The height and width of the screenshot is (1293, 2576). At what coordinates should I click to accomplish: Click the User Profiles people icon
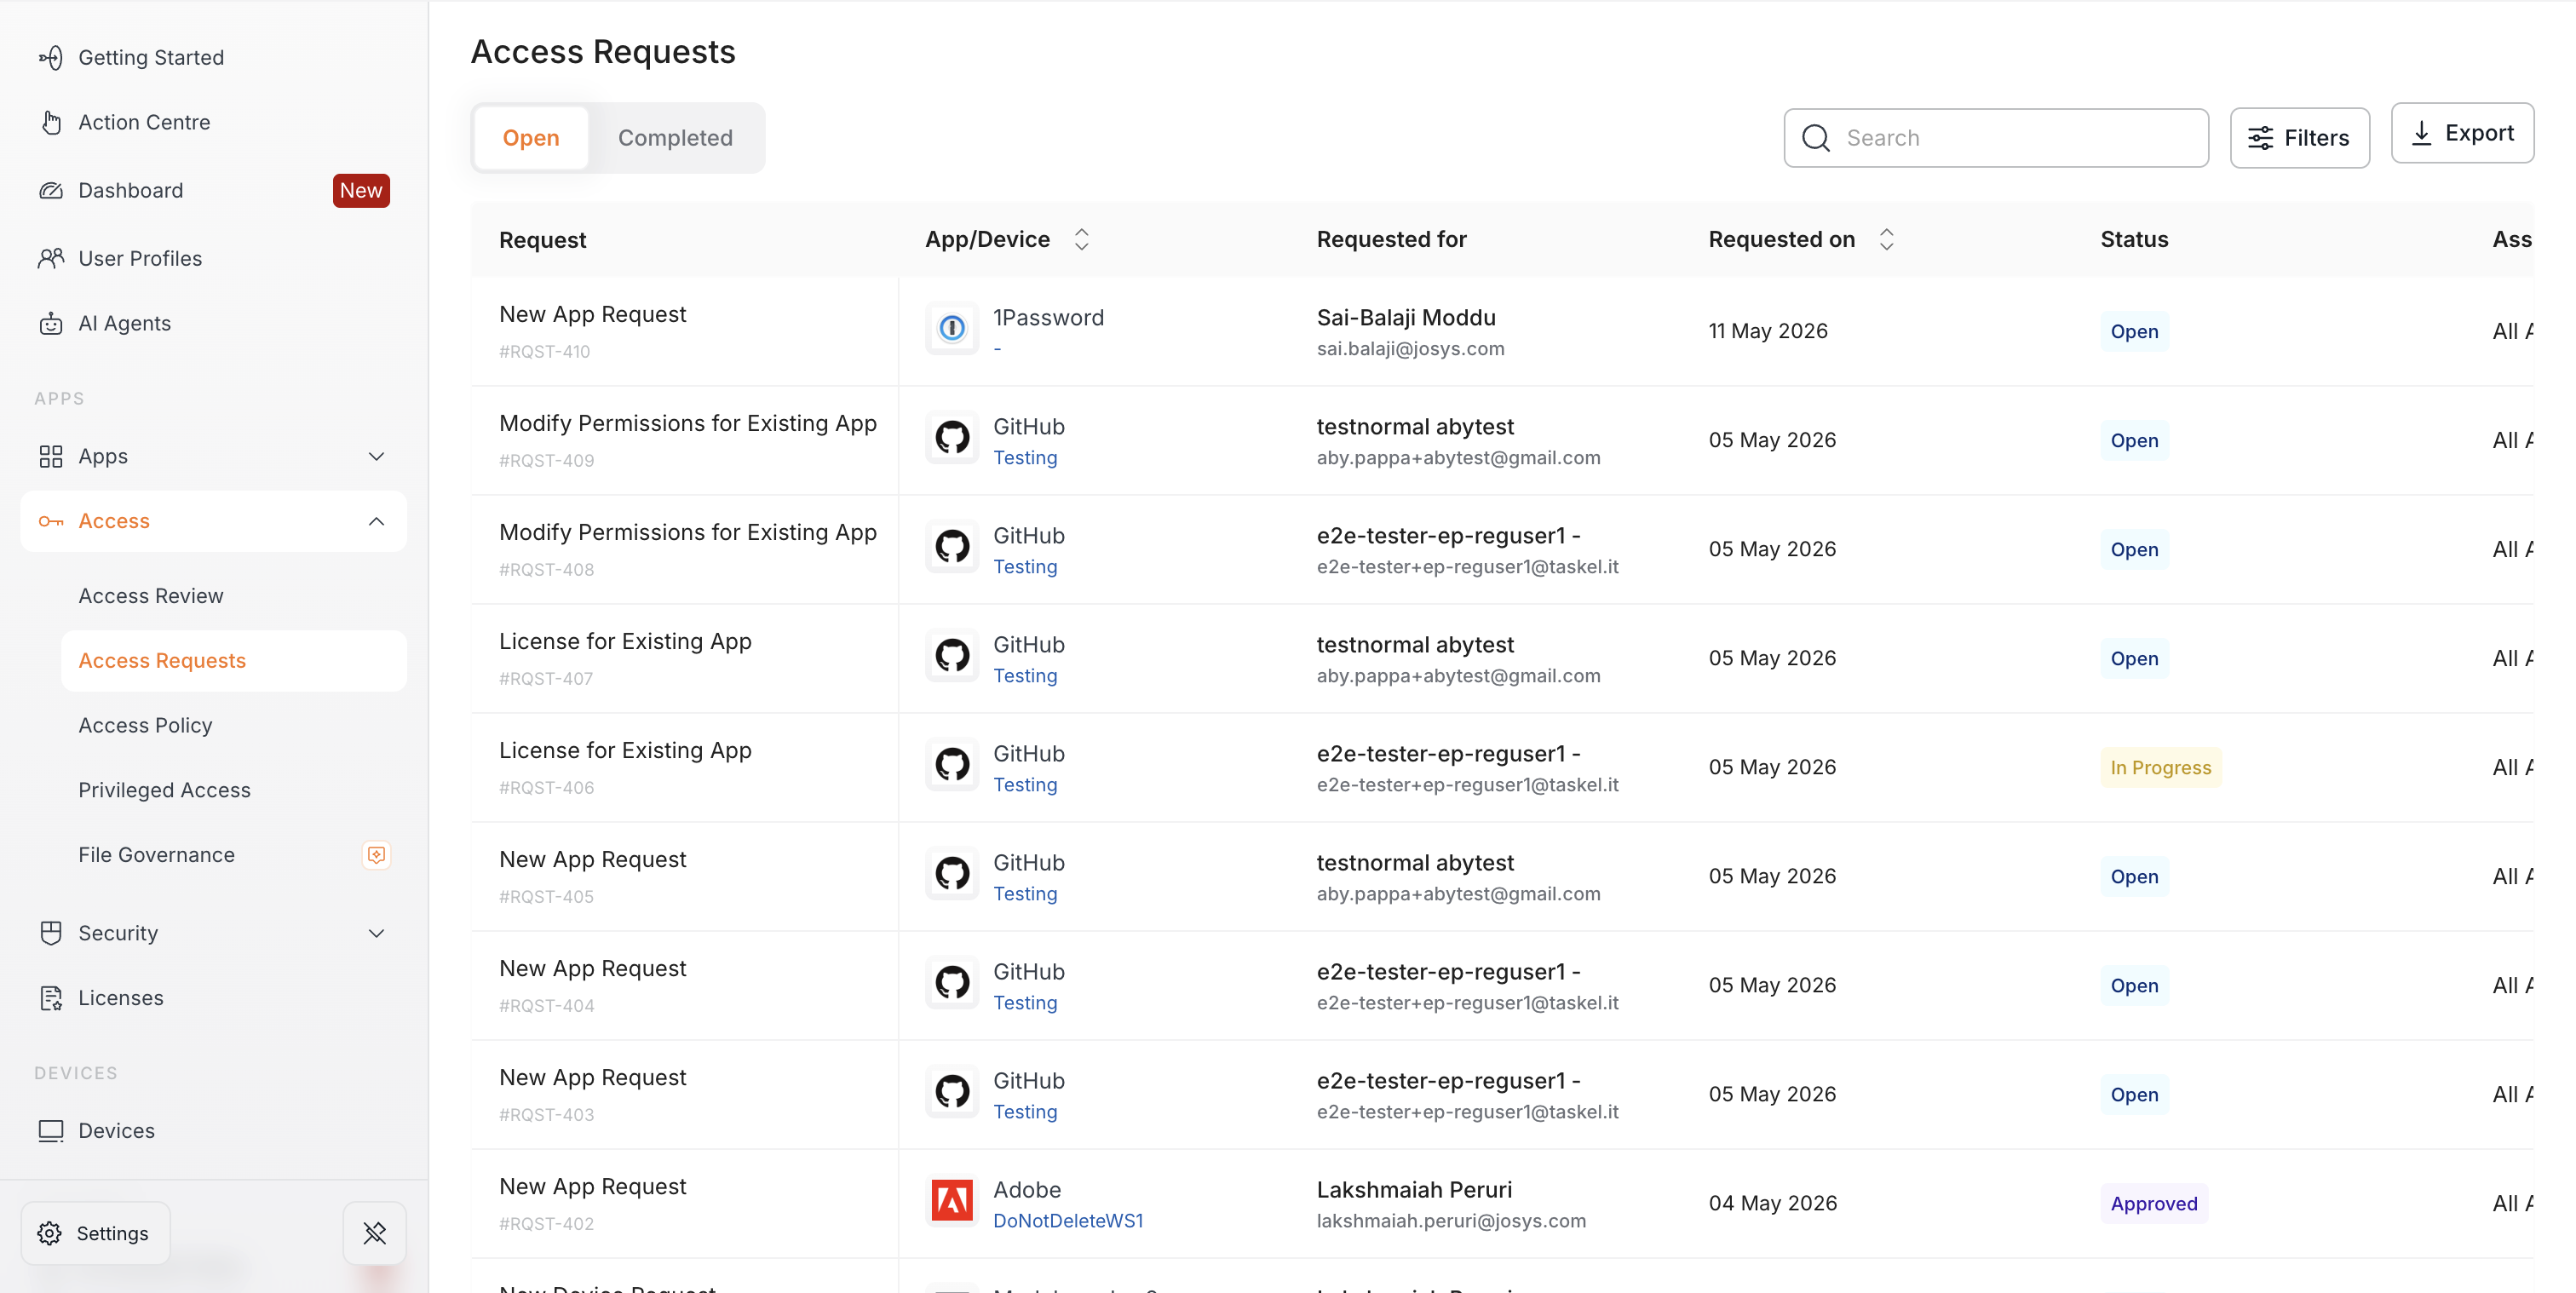coord(51,258)
